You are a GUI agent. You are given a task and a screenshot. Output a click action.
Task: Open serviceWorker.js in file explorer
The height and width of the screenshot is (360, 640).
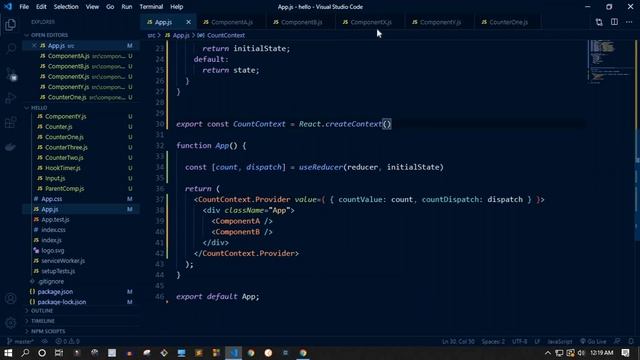click(x=81, y=260)
